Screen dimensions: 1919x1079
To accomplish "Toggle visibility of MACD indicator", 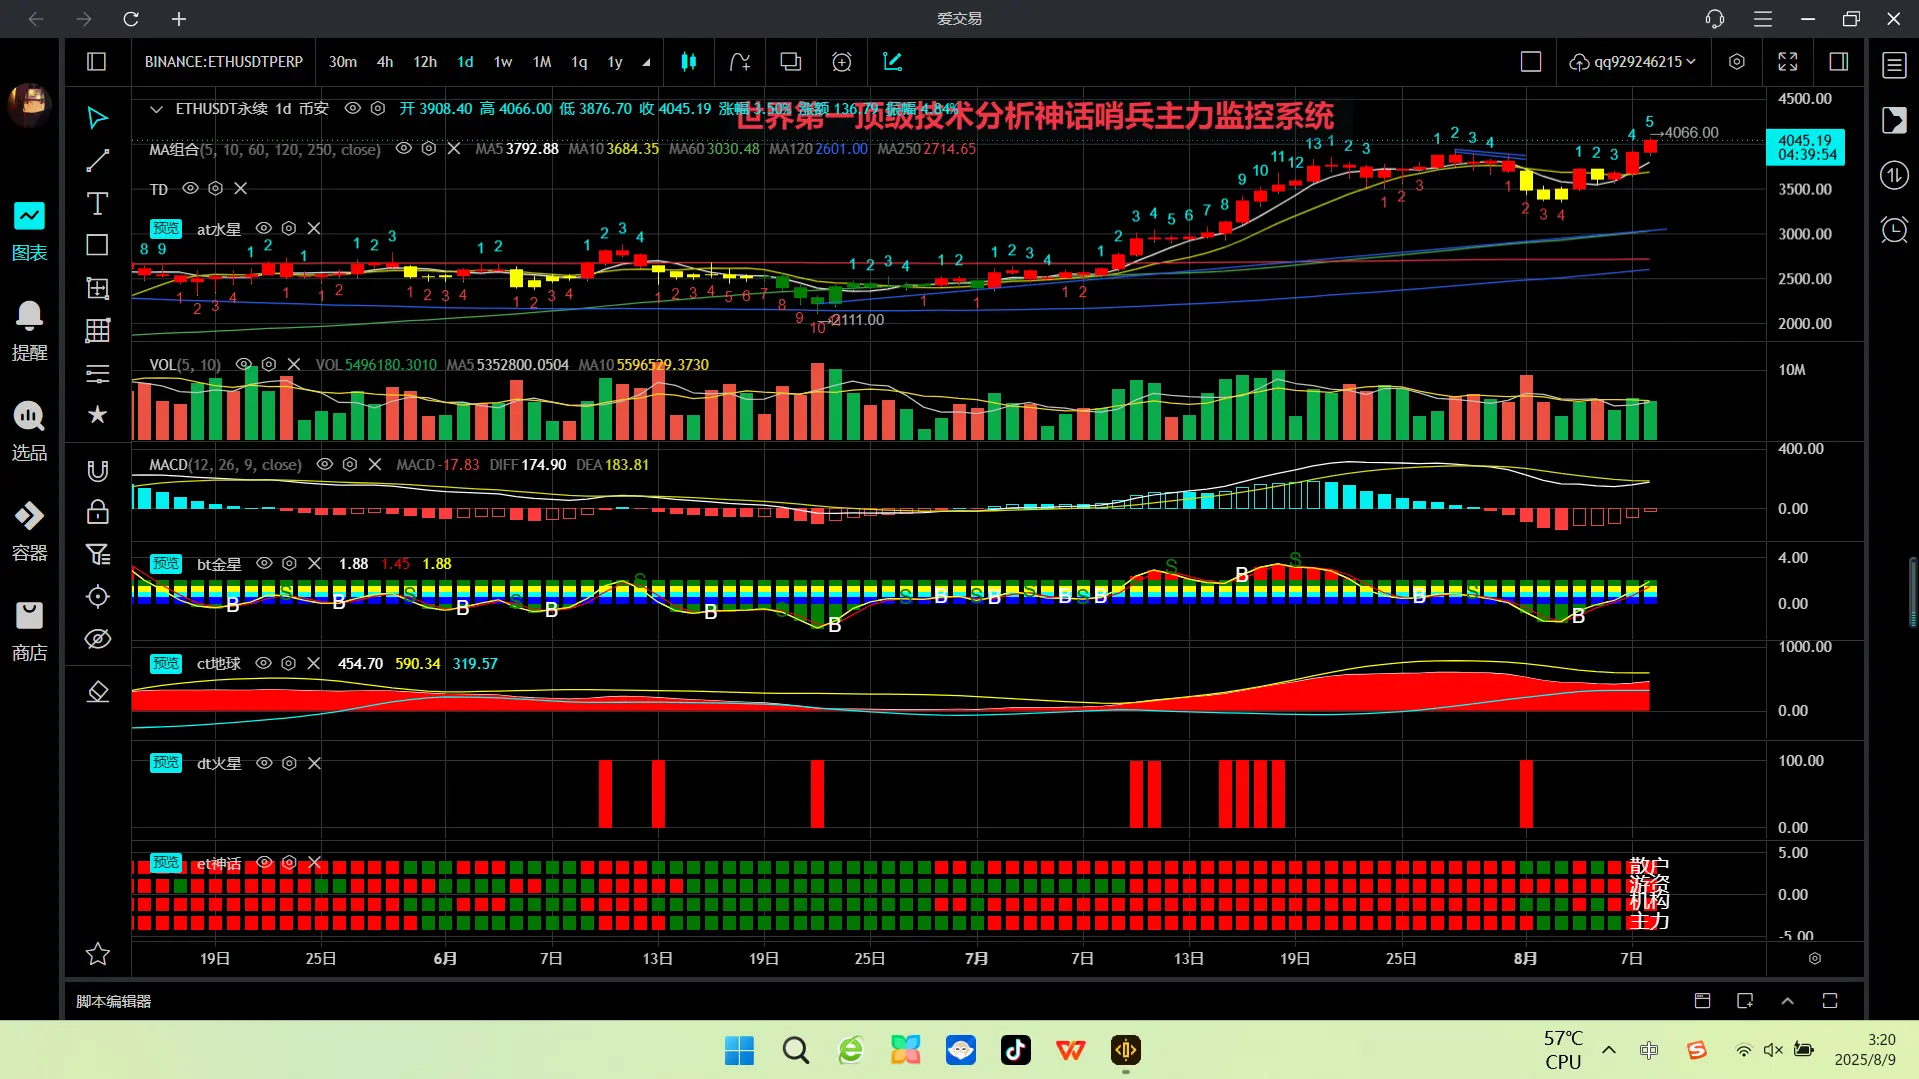I will point(325,464).
